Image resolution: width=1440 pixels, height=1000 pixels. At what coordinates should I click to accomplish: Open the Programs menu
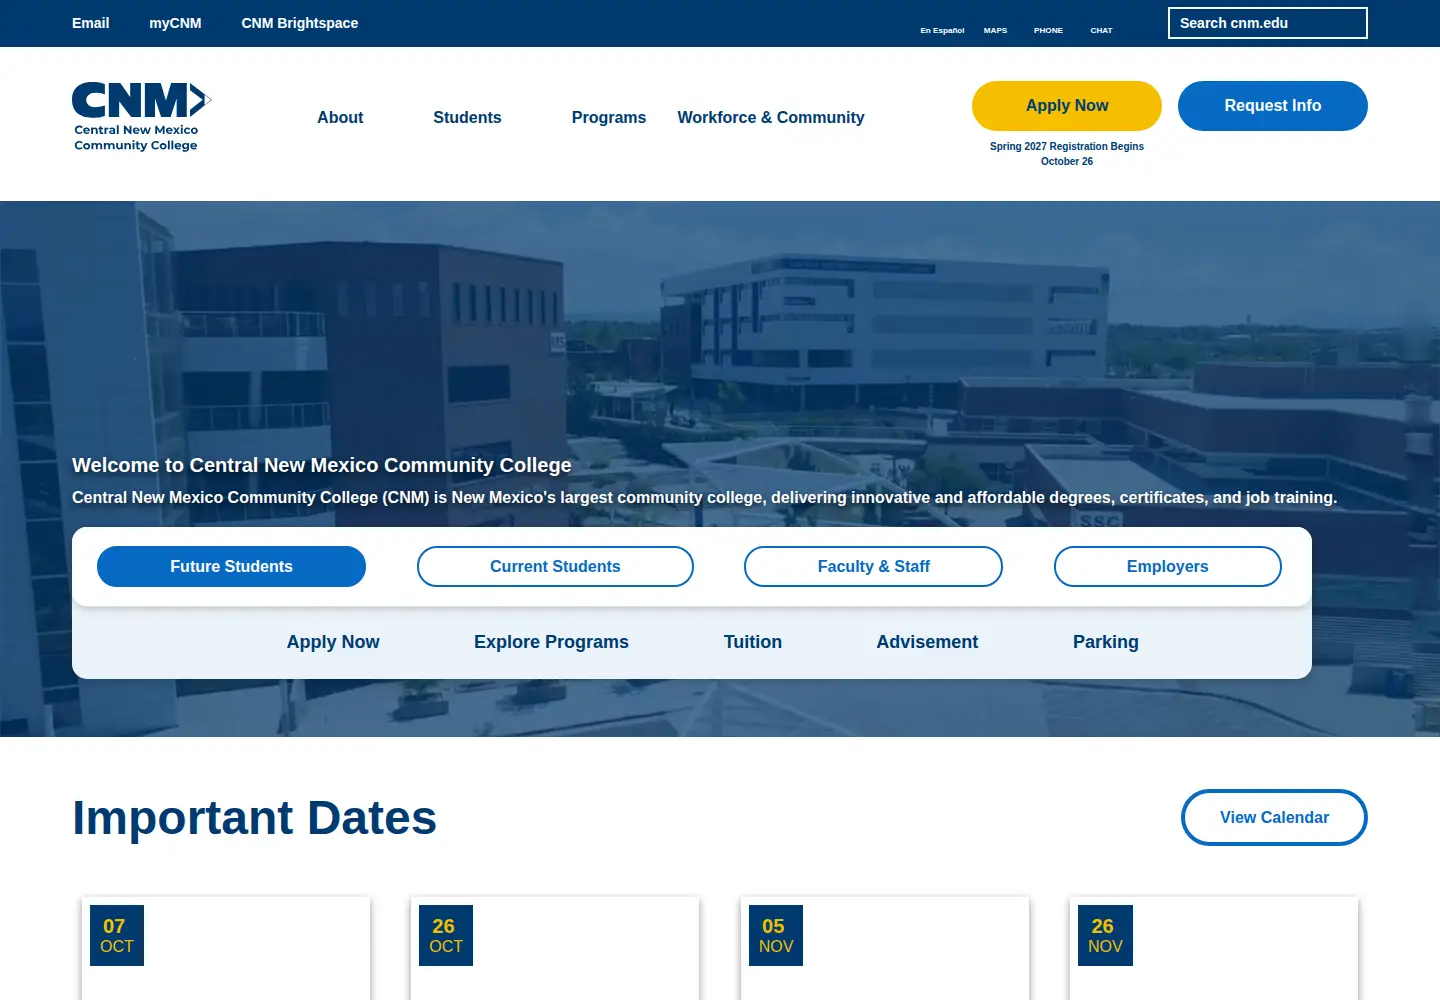click(x=609, y=117)
